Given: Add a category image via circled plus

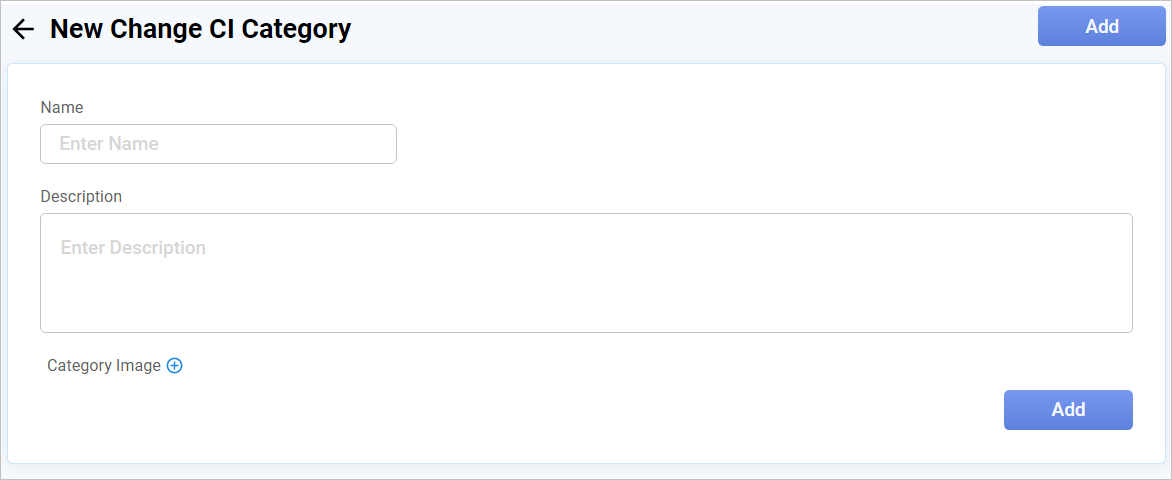Looking at the screenshot, I should [x=175, y=366].
